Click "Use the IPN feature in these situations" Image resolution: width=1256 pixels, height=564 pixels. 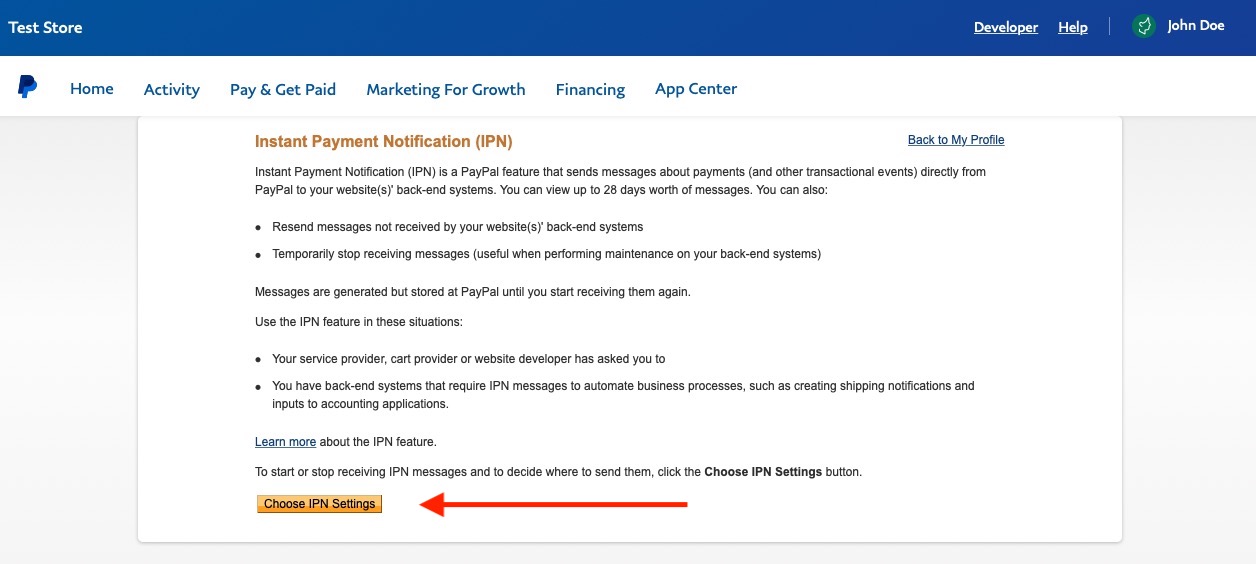tap(359, 322)
